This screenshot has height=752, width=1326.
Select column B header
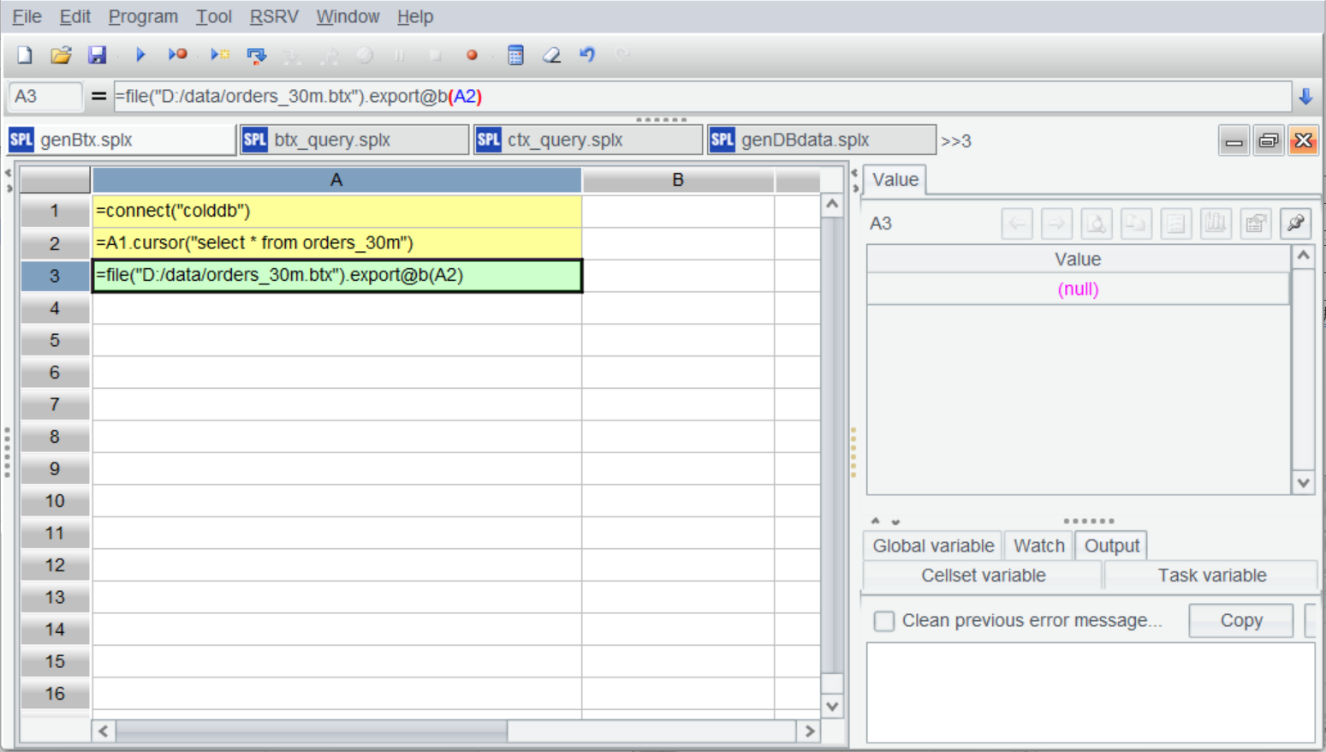point(678,180)
